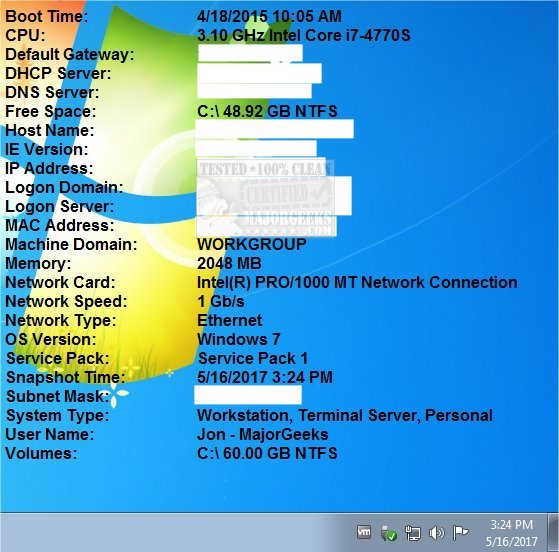
Task: Click the memory value "2048 MB"
Action: pos(229,263)
